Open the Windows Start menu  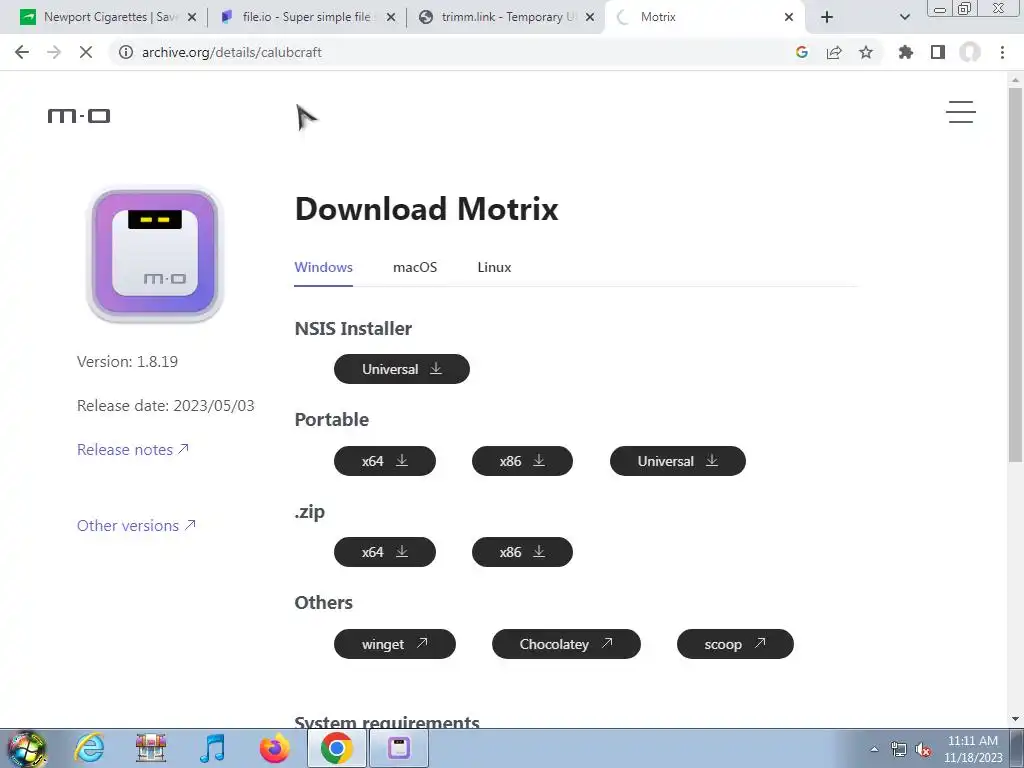(x=27, y=748)
